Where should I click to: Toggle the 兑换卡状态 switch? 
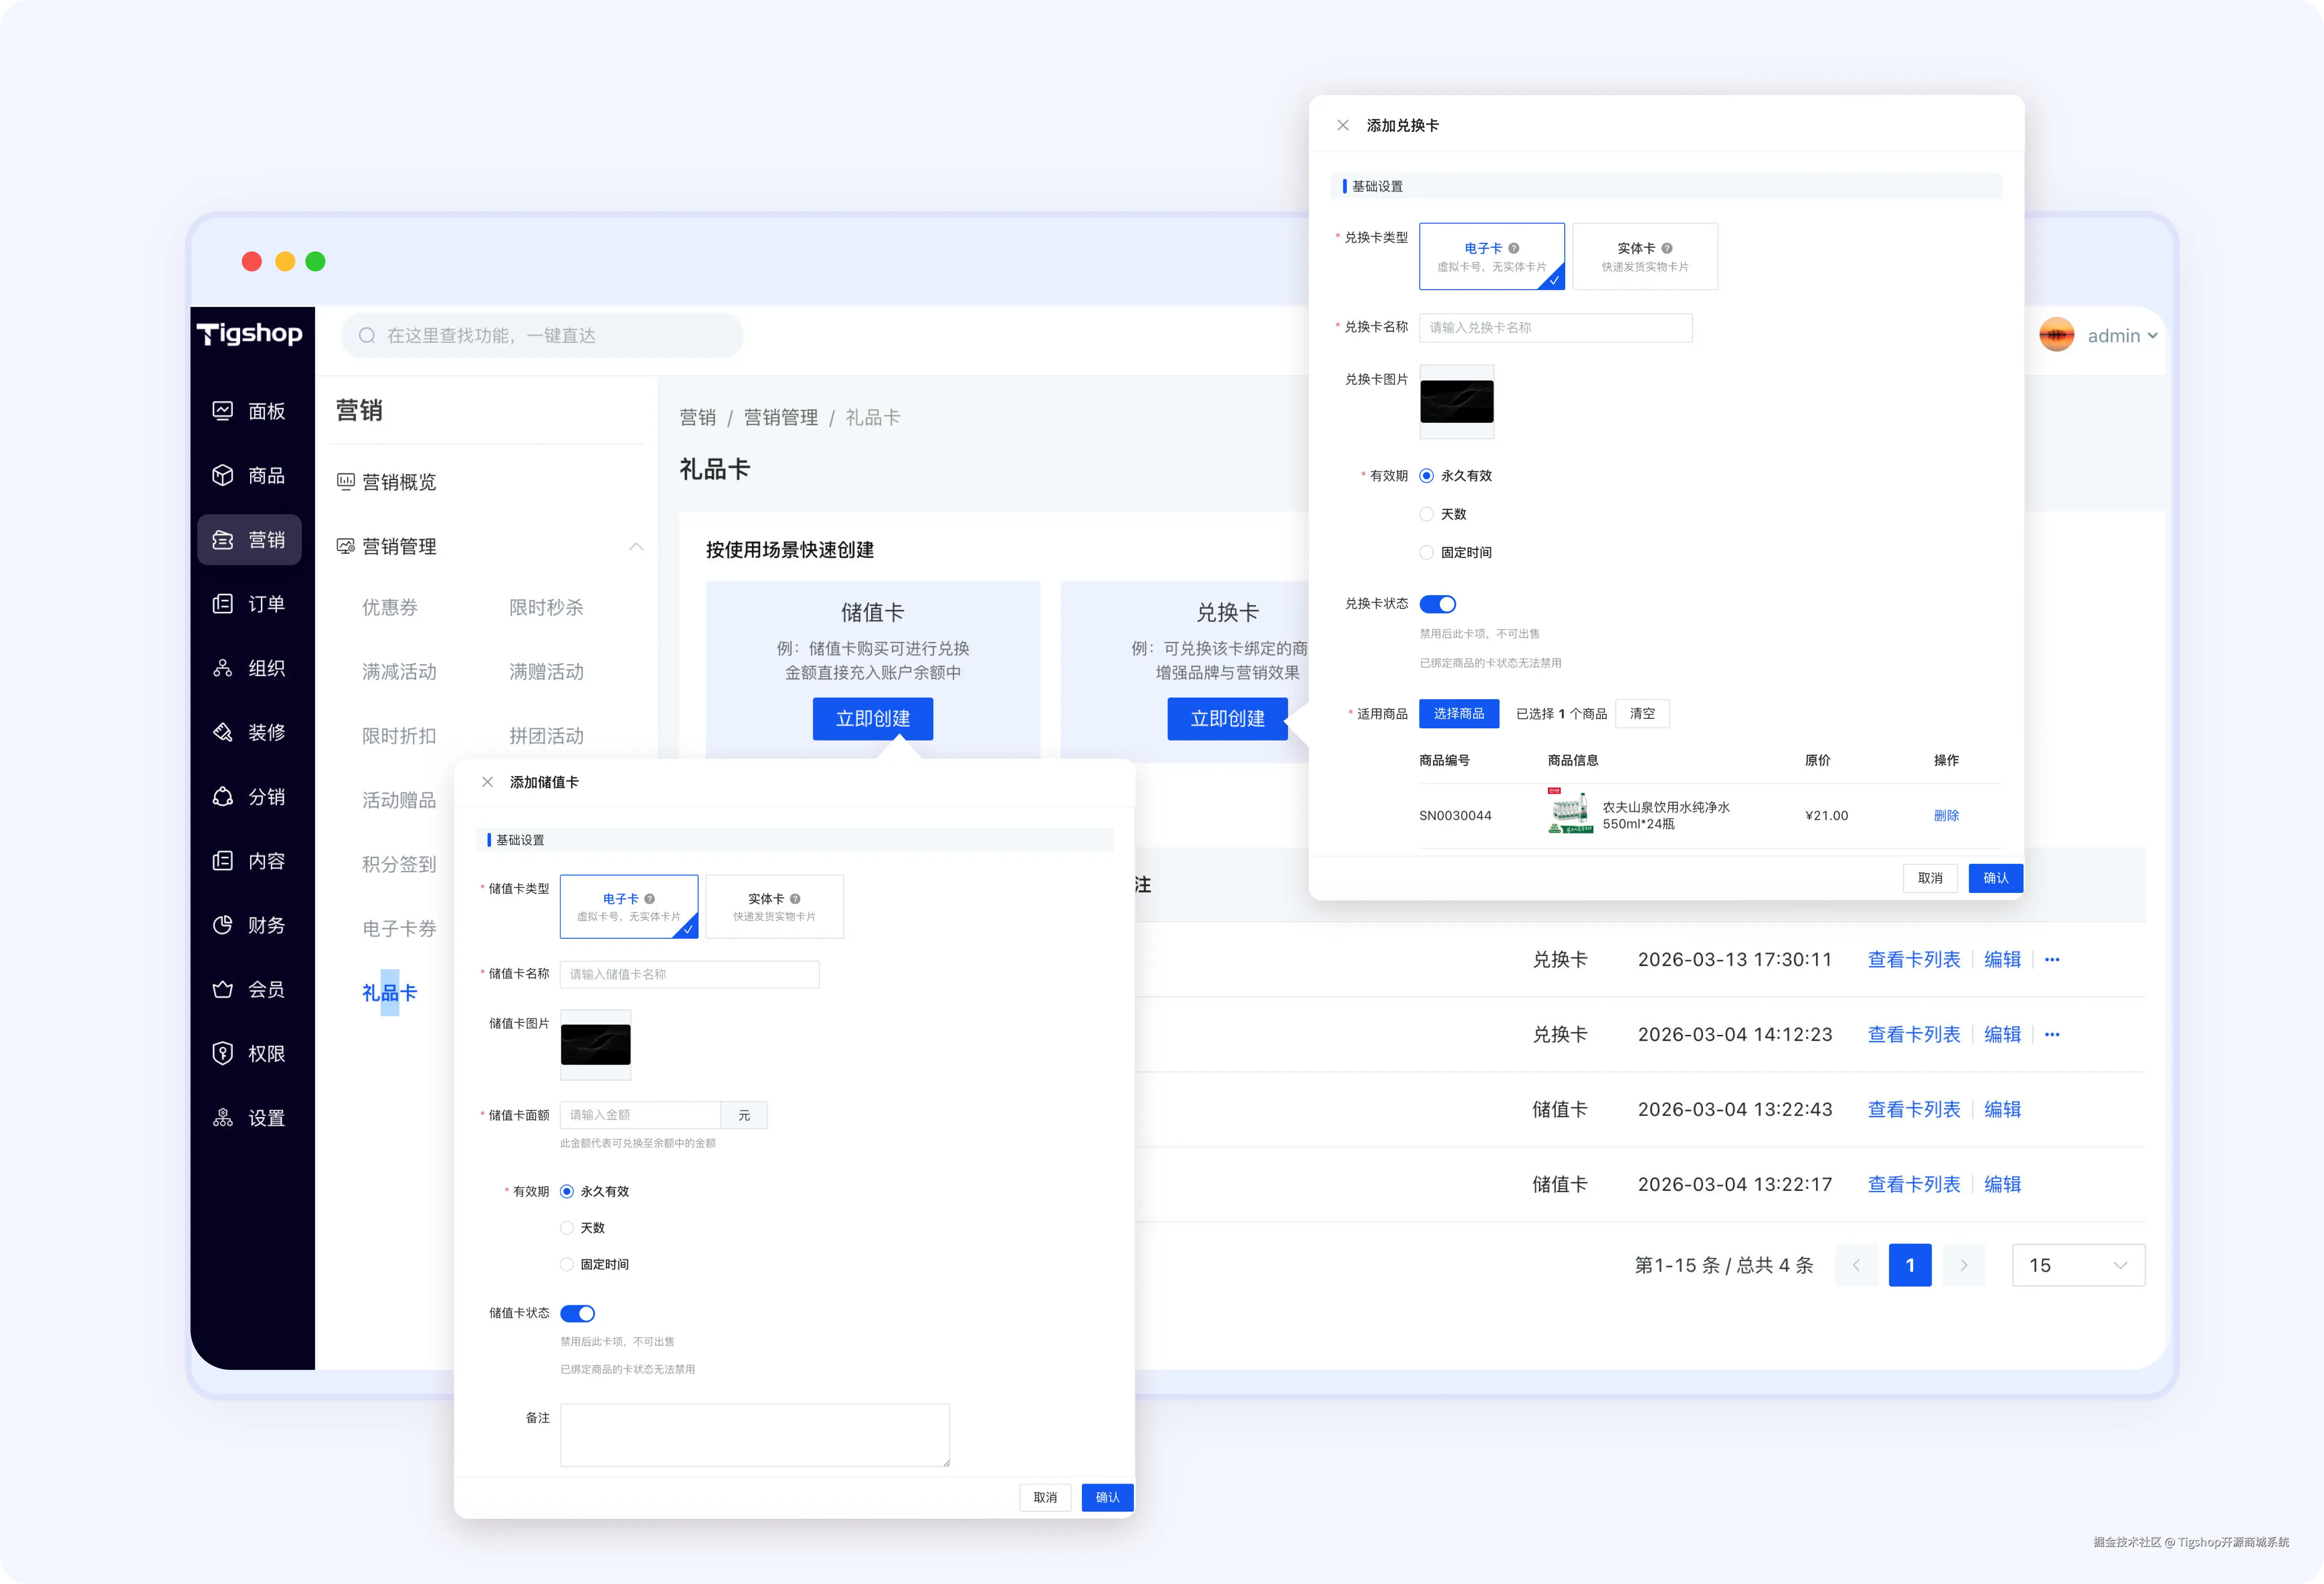tap(1437, 604)
